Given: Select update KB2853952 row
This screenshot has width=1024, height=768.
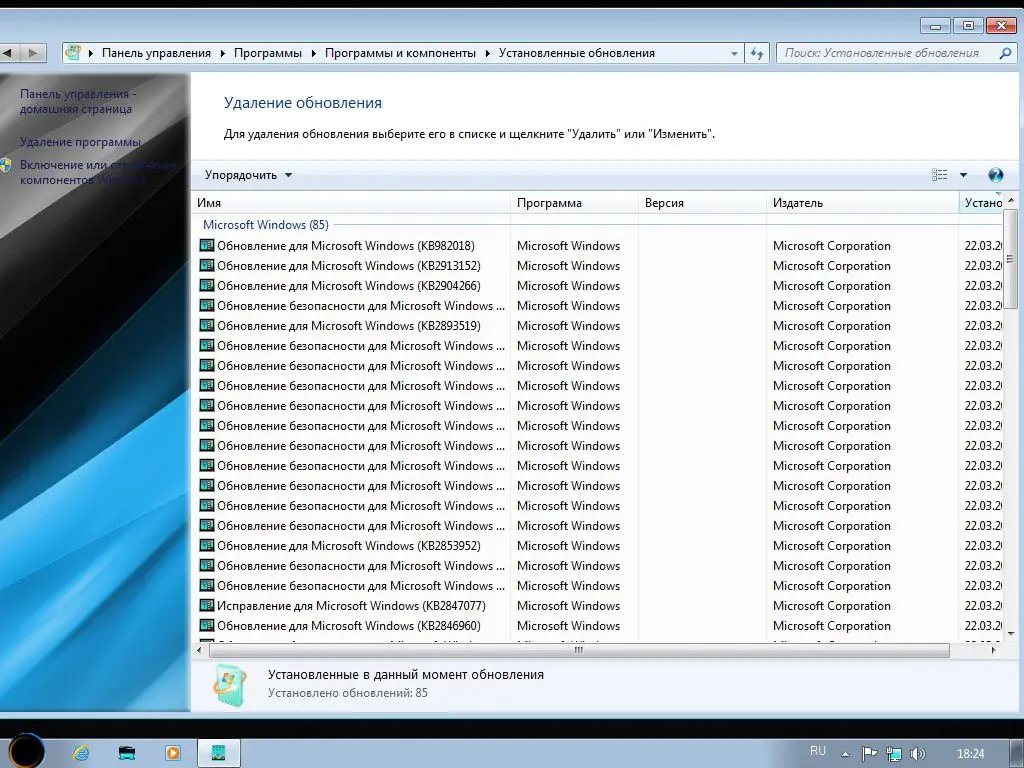Looking at the screenshot, I should 598,545.
